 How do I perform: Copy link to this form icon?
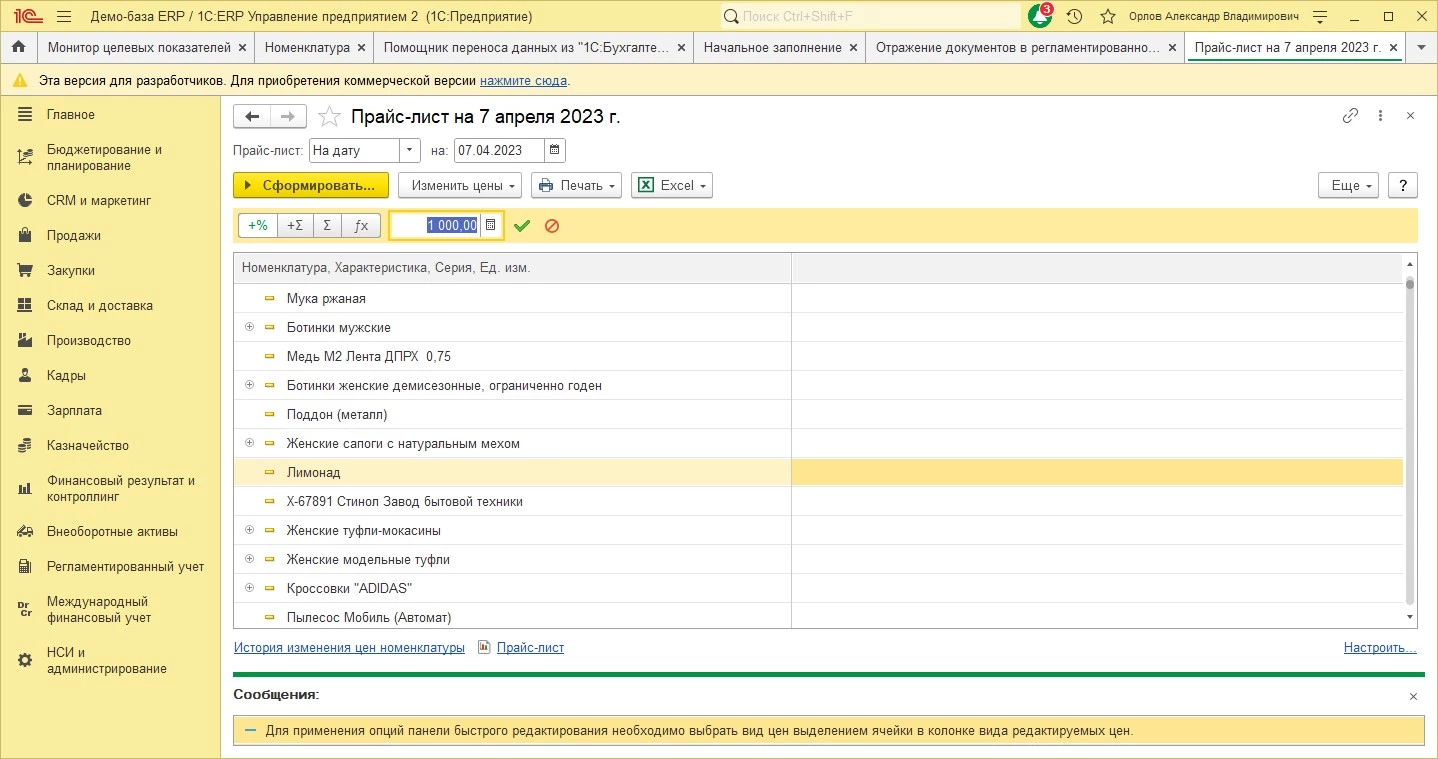1350,116
